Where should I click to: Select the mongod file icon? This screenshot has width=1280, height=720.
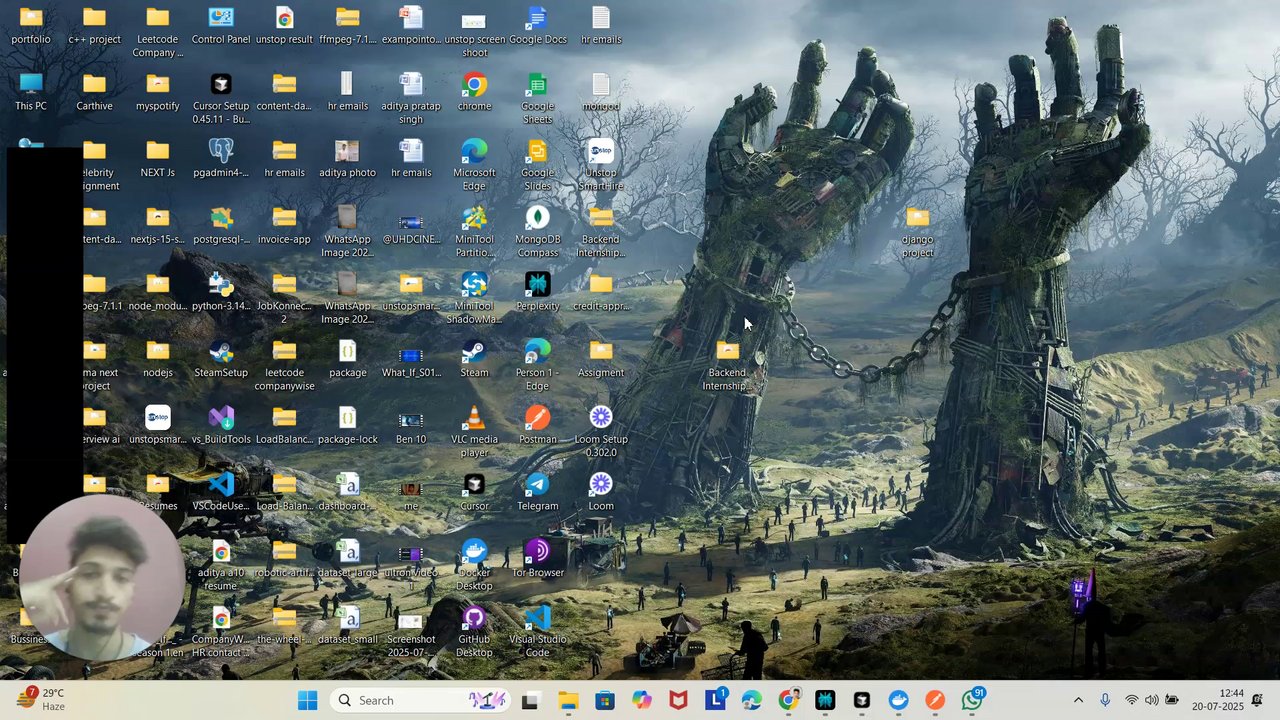click(x=600, y=92)
